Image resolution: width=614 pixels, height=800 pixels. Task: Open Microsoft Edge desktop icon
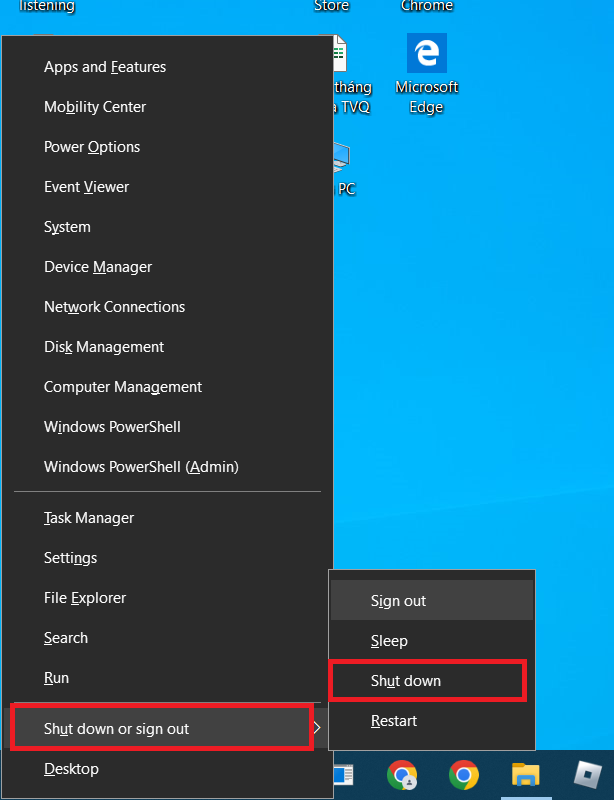(x=427, y=74)
